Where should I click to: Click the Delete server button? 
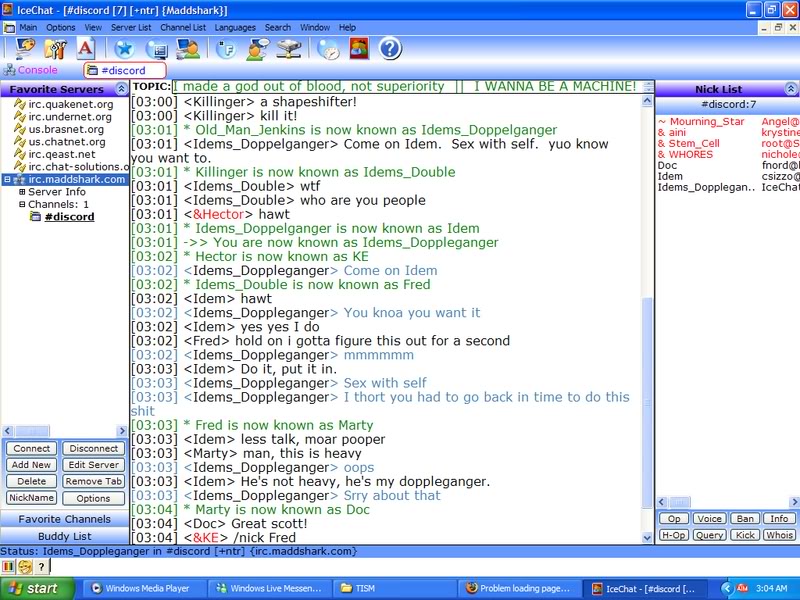(32, 481)
